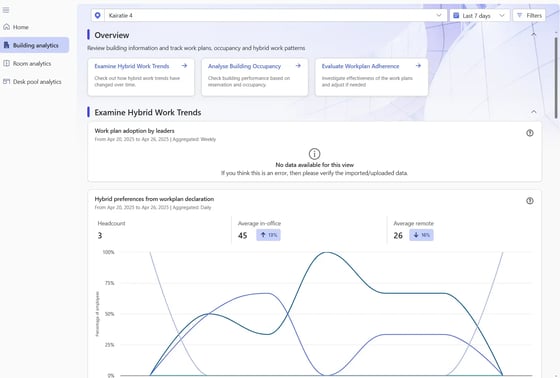Click the Average remote value 26
Viewport: 560px width, 378px height.
(x=398, y=235)
